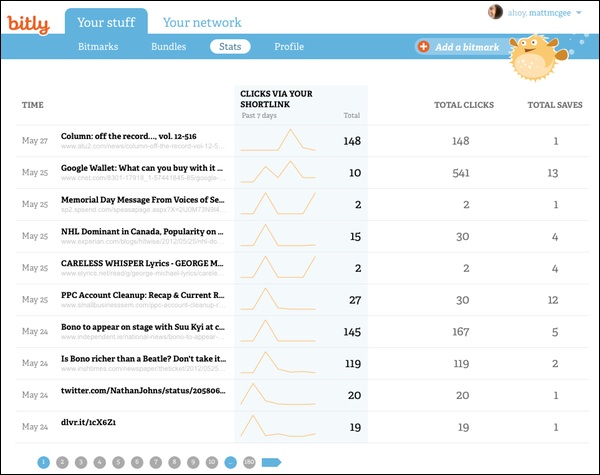Click the sparkline for Column: off the record
The image size is (600, 475).
click(278, 140)
